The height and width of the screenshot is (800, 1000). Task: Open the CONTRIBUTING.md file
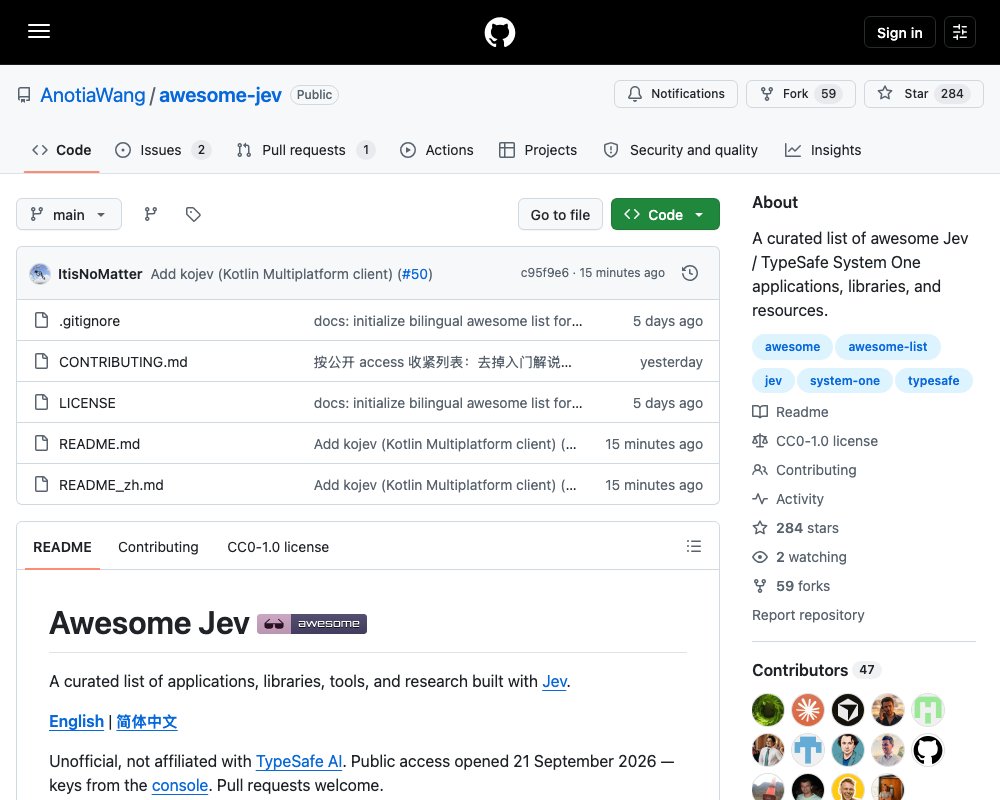[x=123, y=362]
